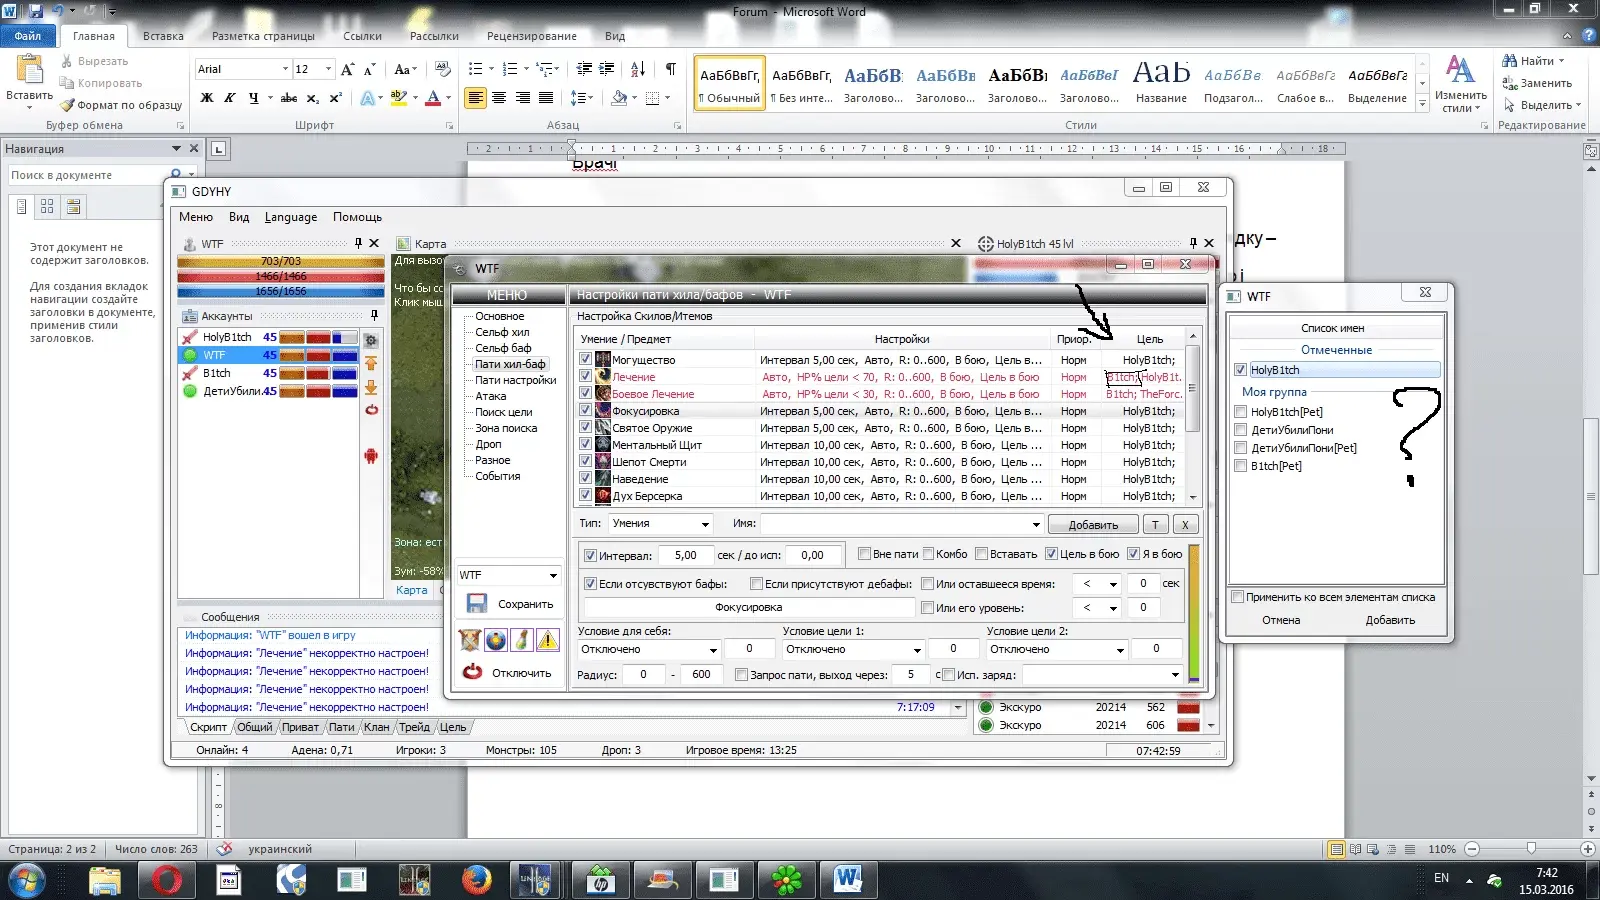Check Применить ко всем элементам списка
Viewport: 1600px width, 900px height.
pos(1238,597)
